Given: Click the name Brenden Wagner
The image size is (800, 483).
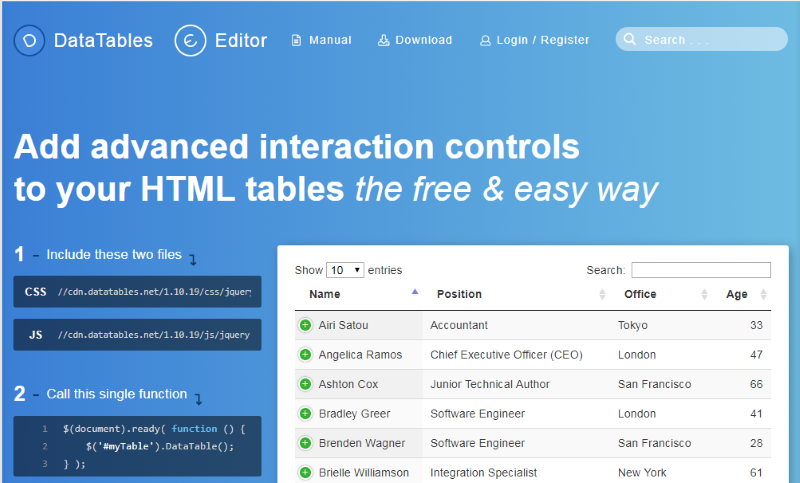Looking at the screenshot, I should 362,443.
